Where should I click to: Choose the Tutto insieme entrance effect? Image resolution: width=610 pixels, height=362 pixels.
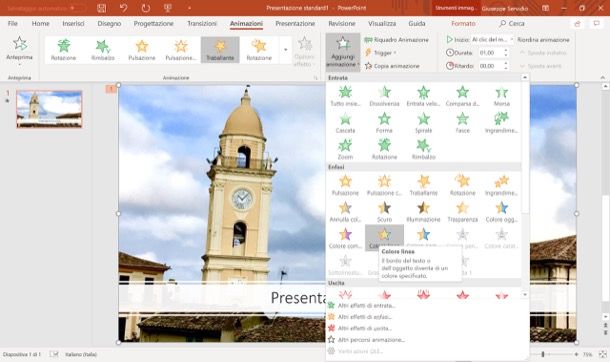[345, 96]
